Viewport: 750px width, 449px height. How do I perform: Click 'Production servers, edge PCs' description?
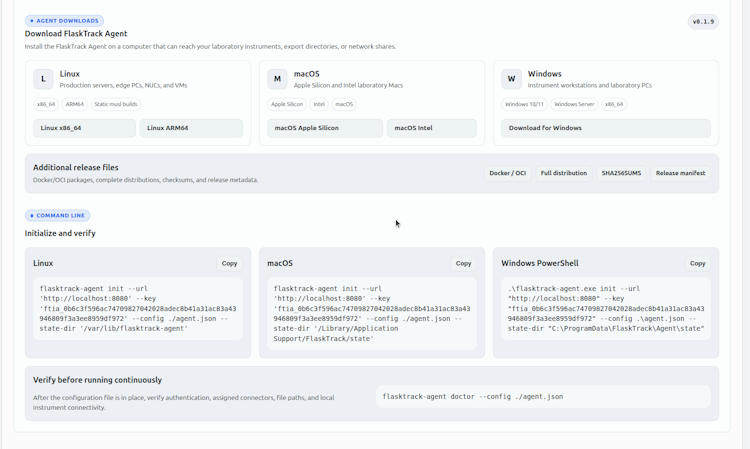[123, 86]
